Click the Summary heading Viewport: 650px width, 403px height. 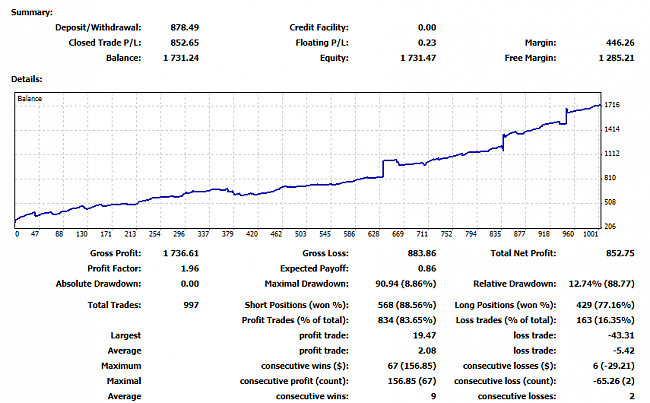click(x=32, y=12)
